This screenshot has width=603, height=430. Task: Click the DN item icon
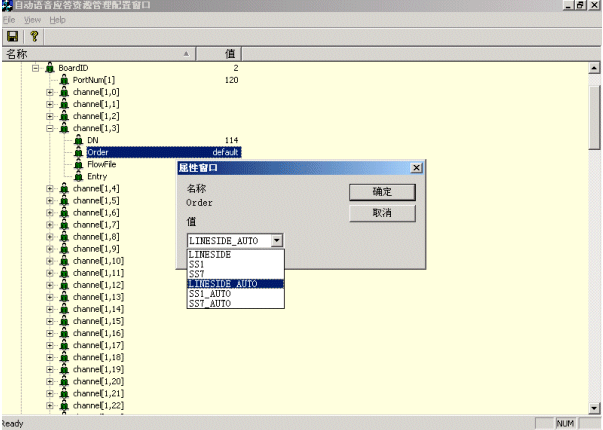click(79, 140)
